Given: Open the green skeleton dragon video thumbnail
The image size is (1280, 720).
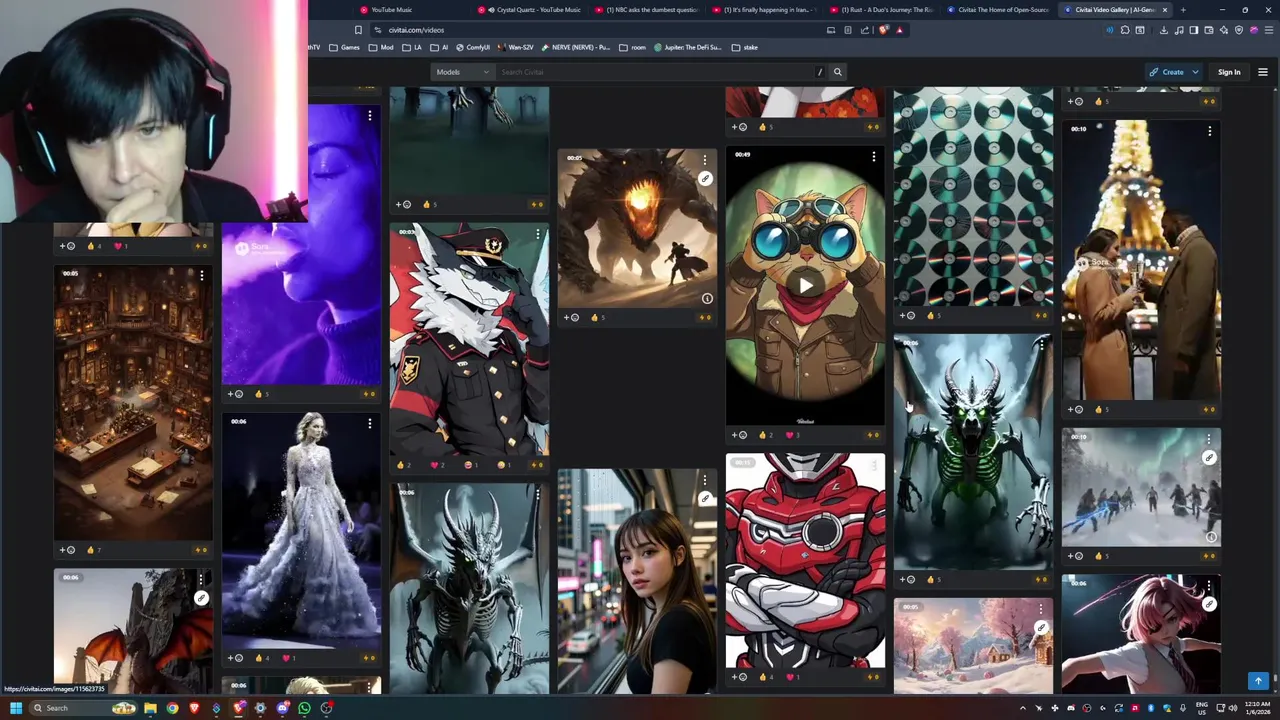Looking at the screenshot, I should click(x=973, y=452).
